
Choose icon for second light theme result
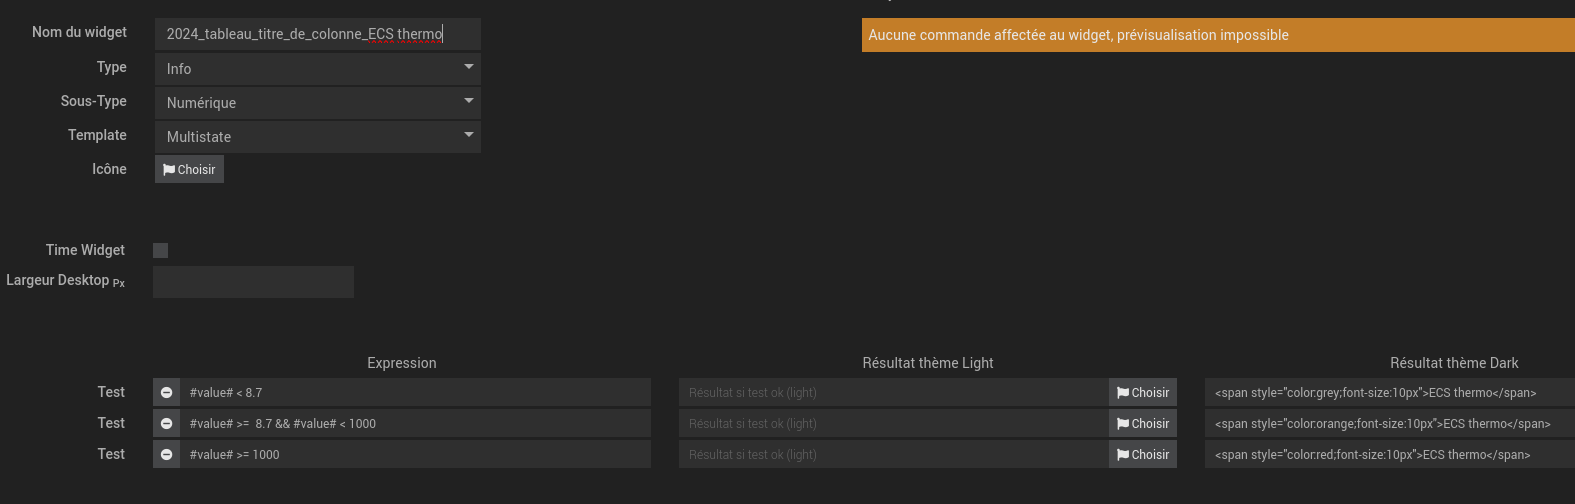tap(1142, 424)
